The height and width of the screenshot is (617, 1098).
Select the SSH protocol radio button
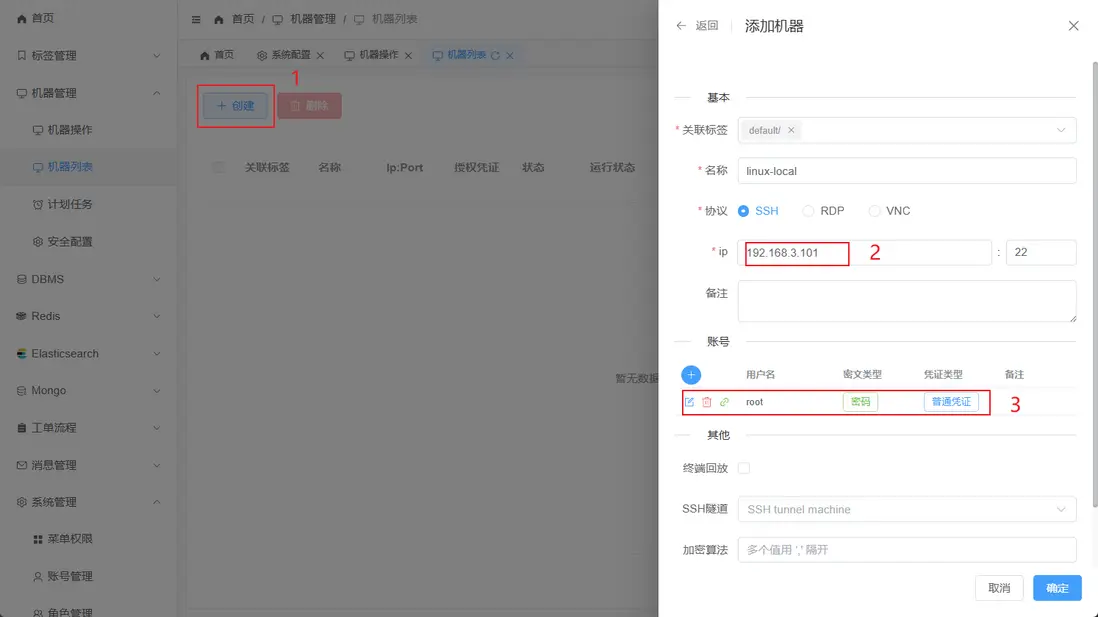743,211
